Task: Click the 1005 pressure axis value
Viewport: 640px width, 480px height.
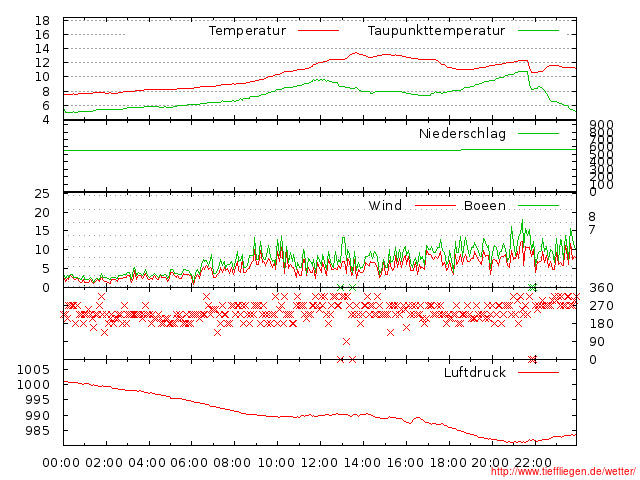Action: pos(33,370)
